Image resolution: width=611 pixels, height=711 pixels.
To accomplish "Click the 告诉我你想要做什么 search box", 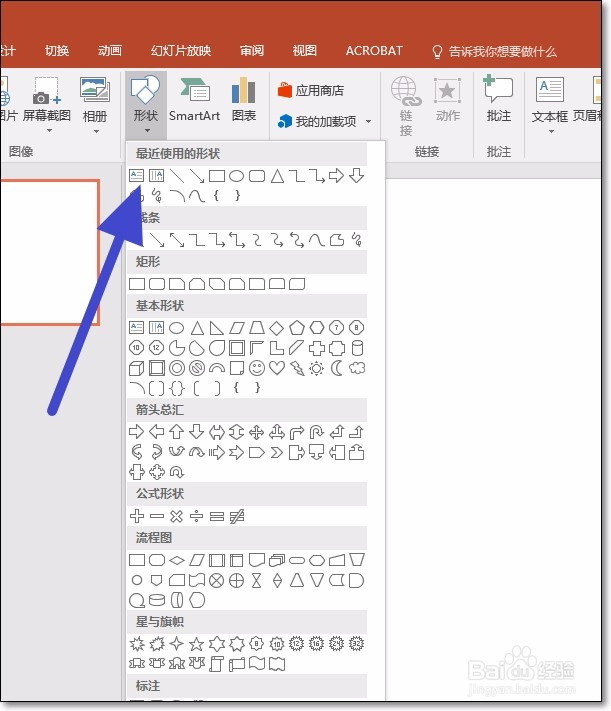I will click(x=494, y=51).
